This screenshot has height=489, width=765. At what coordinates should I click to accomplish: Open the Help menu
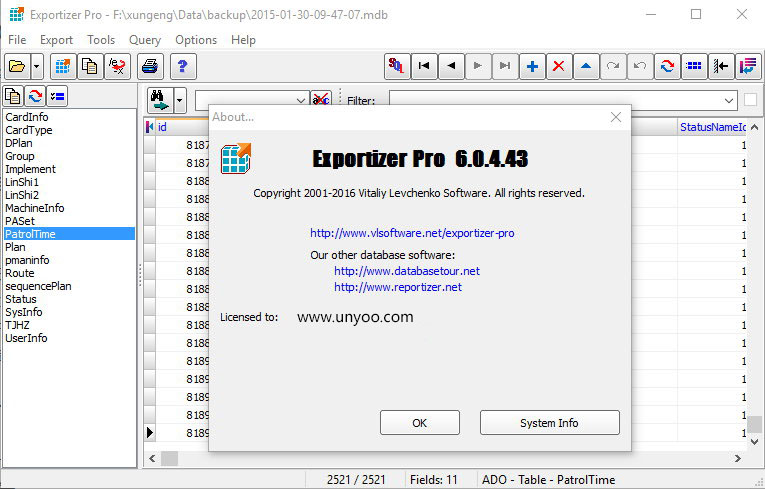(243, 40)
